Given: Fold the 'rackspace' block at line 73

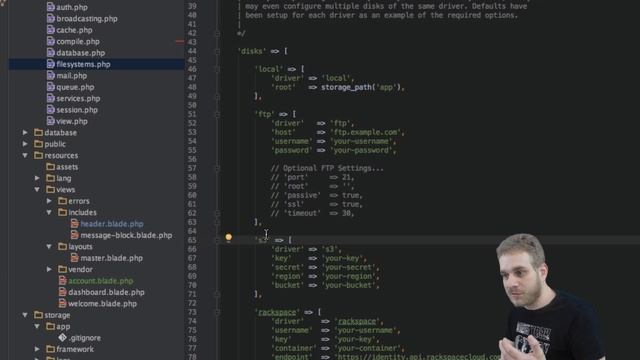Looking at the screenshot, I should tap(218, 313).
